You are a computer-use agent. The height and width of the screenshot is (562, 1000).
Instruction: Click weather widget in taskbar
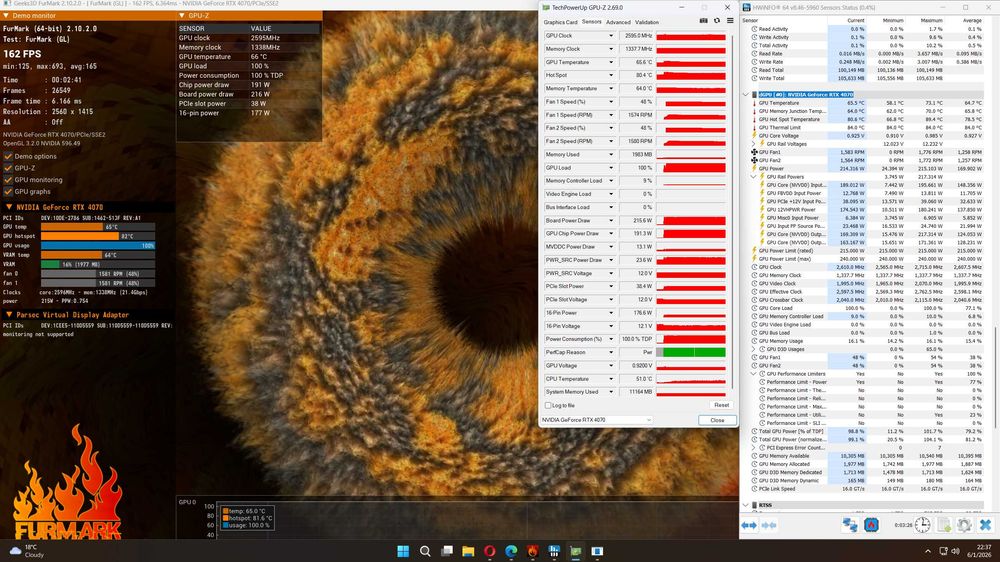(26, 551)
